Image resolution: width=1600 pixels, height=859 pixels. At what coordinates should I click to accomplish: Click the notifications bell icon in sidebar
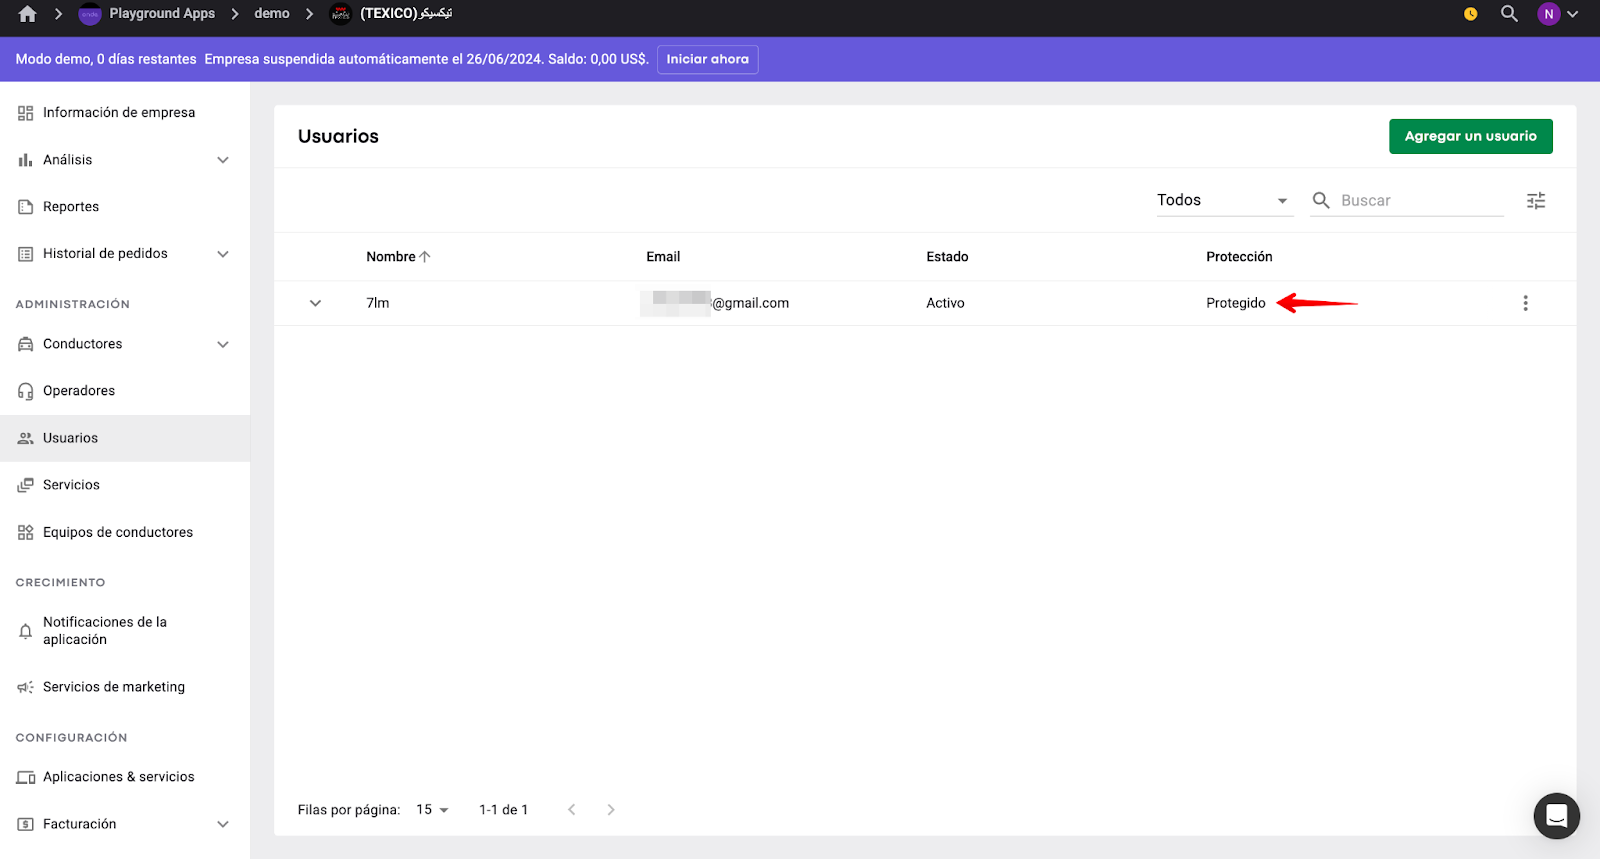[x=26, y=631]
